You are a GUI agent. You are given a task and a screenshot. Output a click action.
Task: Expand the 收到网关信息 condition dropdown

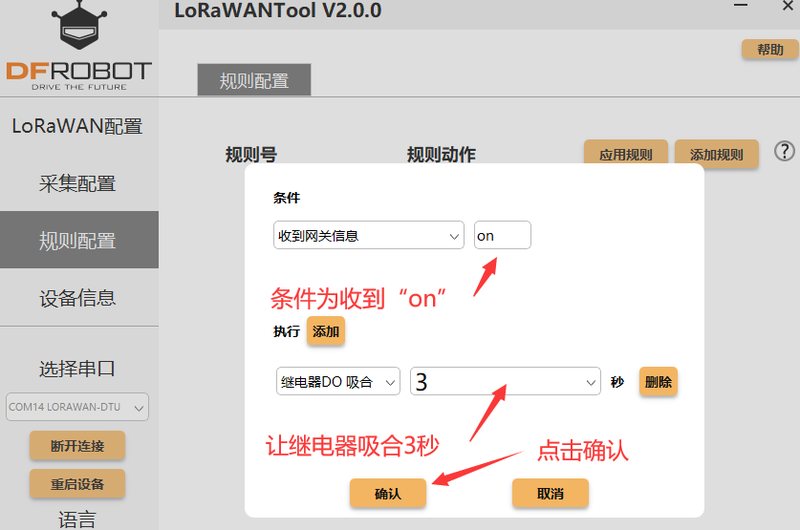(368, 236)
